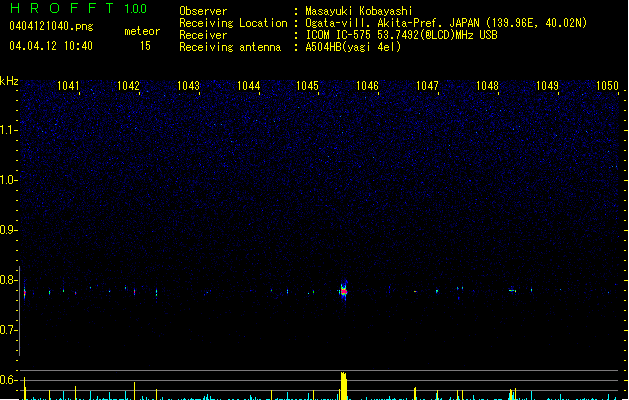Click the 1048 time axis marker
Image resolution: width=629 pixels, height=400 pixels.
(487, 86)
